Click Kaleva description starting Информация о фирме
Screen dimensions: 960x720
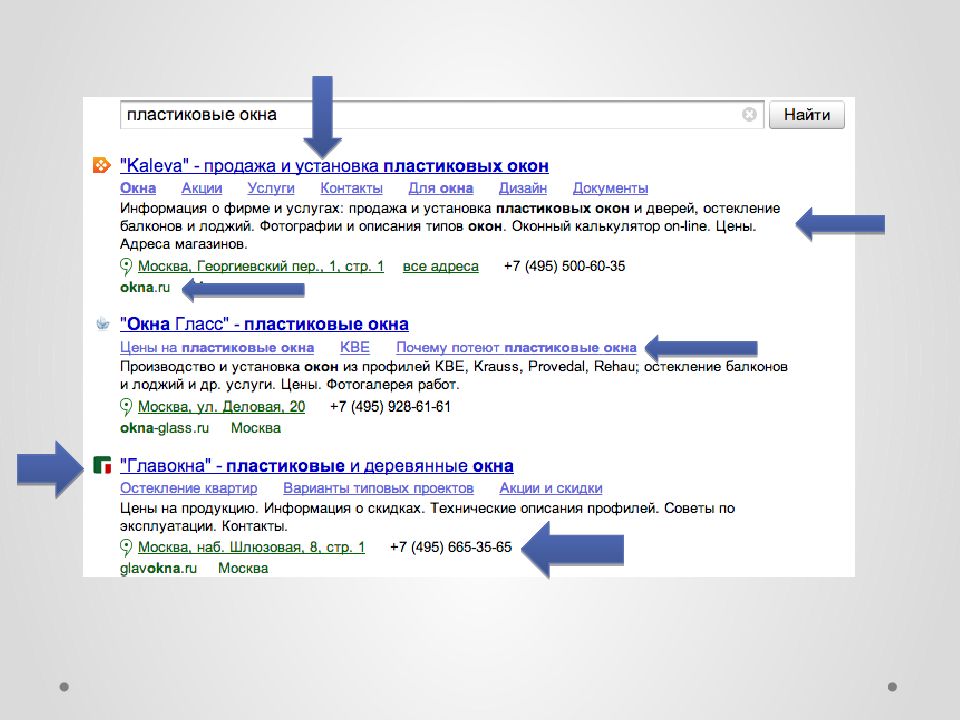click(450, 226)
